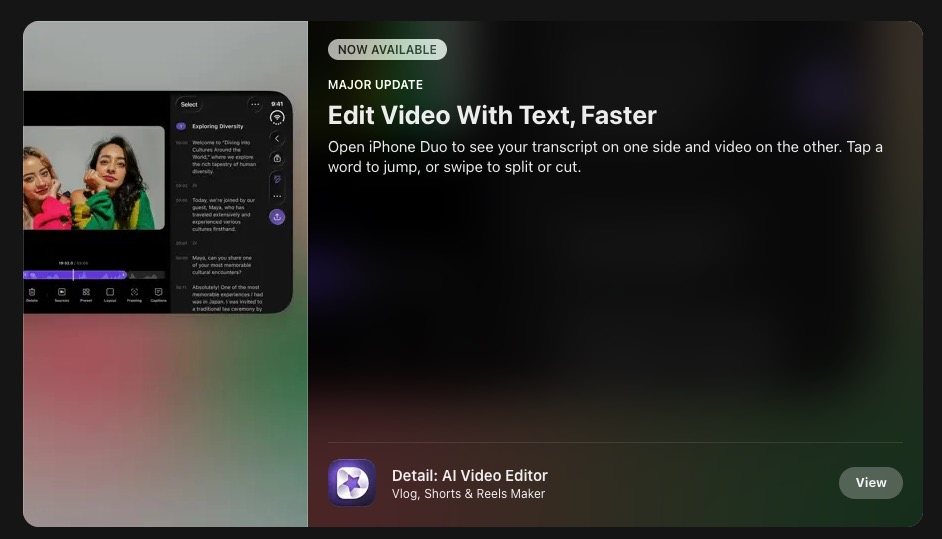
Task: Select the Framing tool icon
Action: point(134,294)
